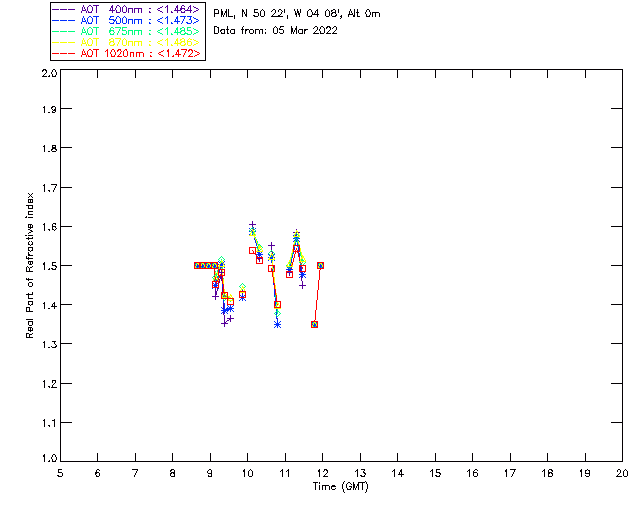The height and width of the screenshot is (512, 640).
Task: Click the x-axis label 10
Action: tap(247, 473)
